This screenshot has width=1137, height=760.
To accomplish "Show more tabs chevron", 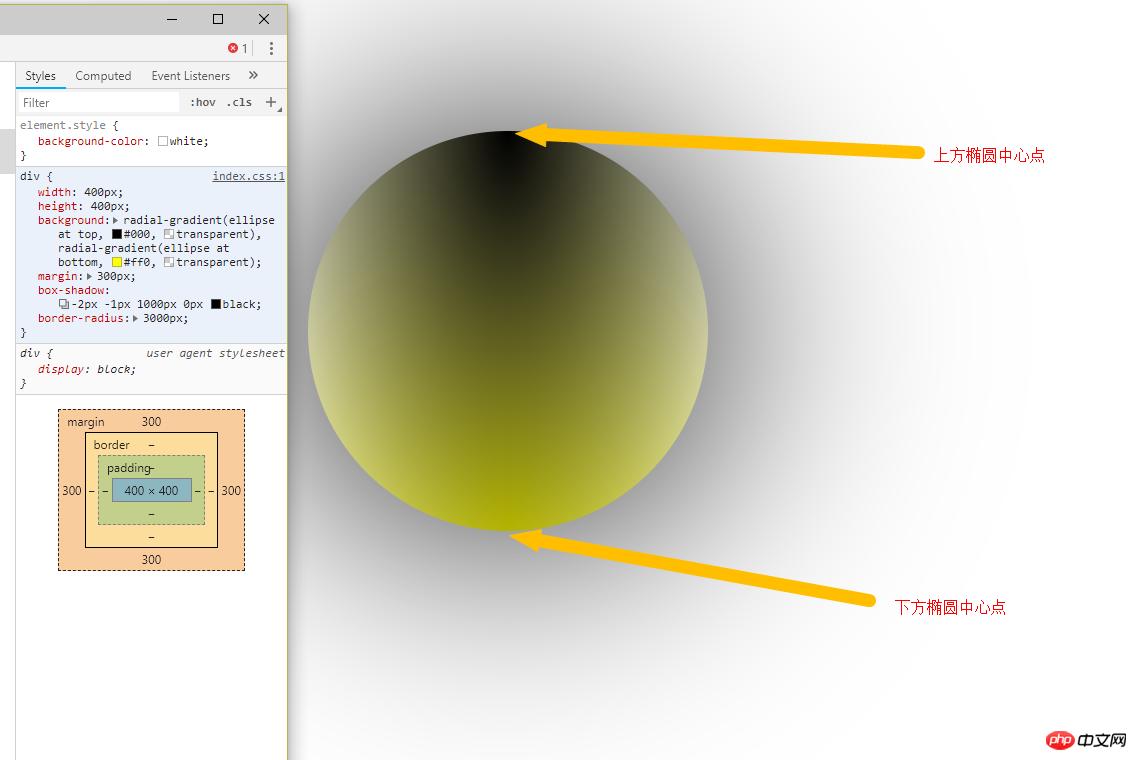I will pyautogui.click(x=253, y=75).
